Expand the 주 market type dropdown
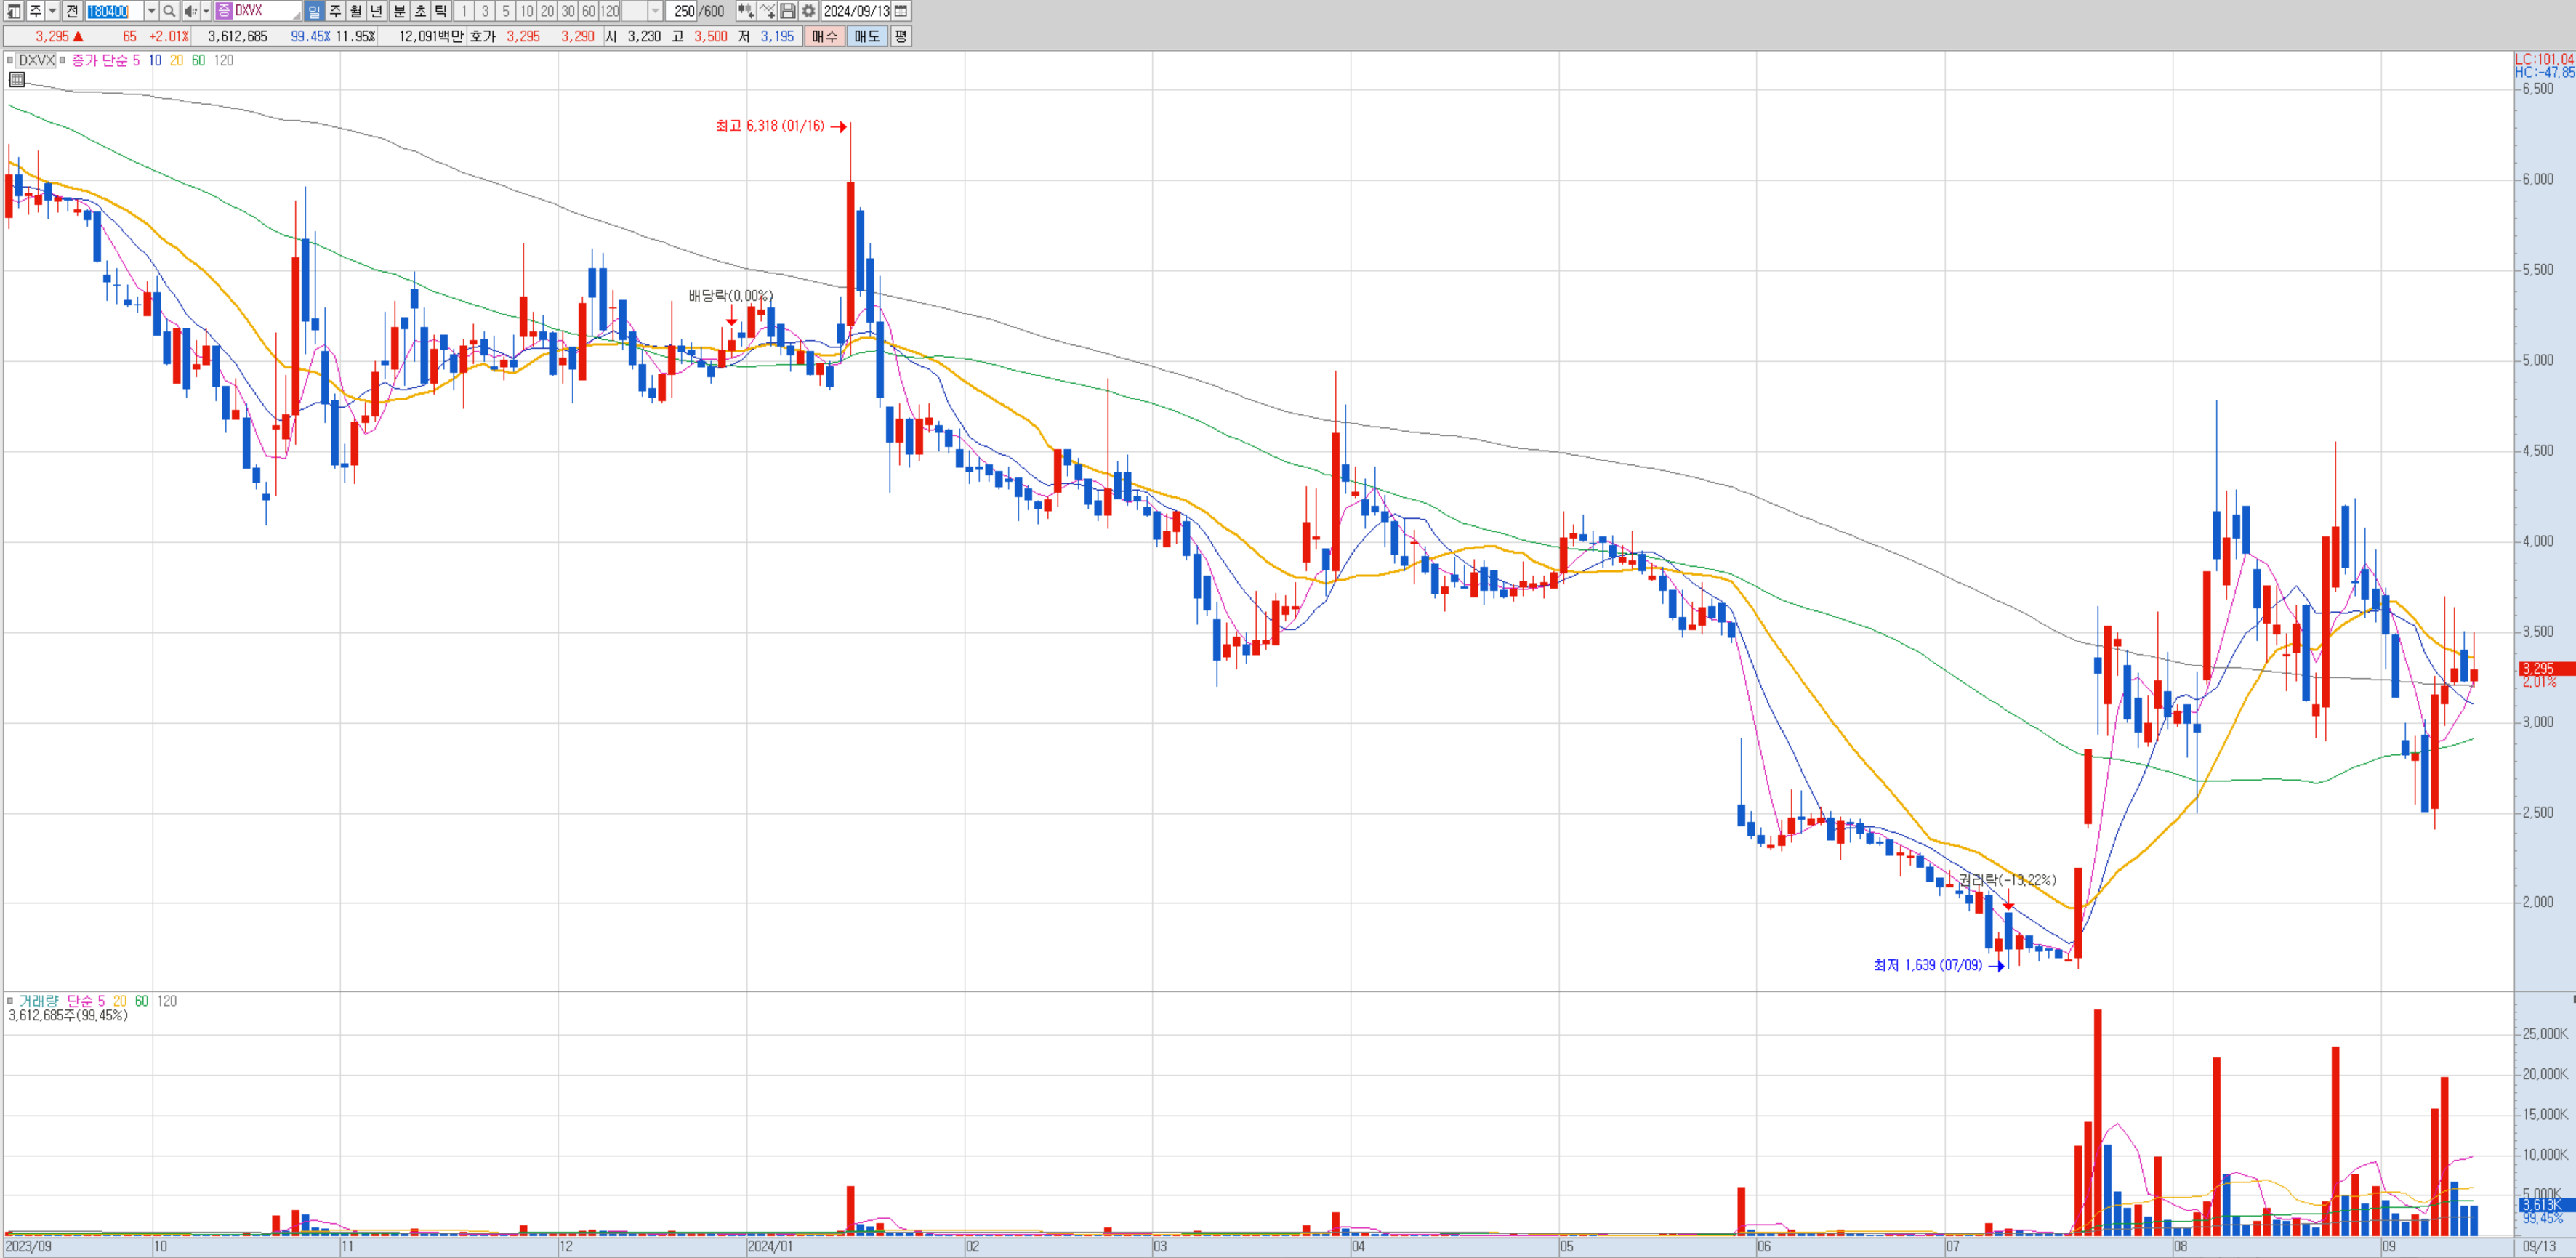The width and height of the screenshot is (2576, 1258). [x=52, y=11]
